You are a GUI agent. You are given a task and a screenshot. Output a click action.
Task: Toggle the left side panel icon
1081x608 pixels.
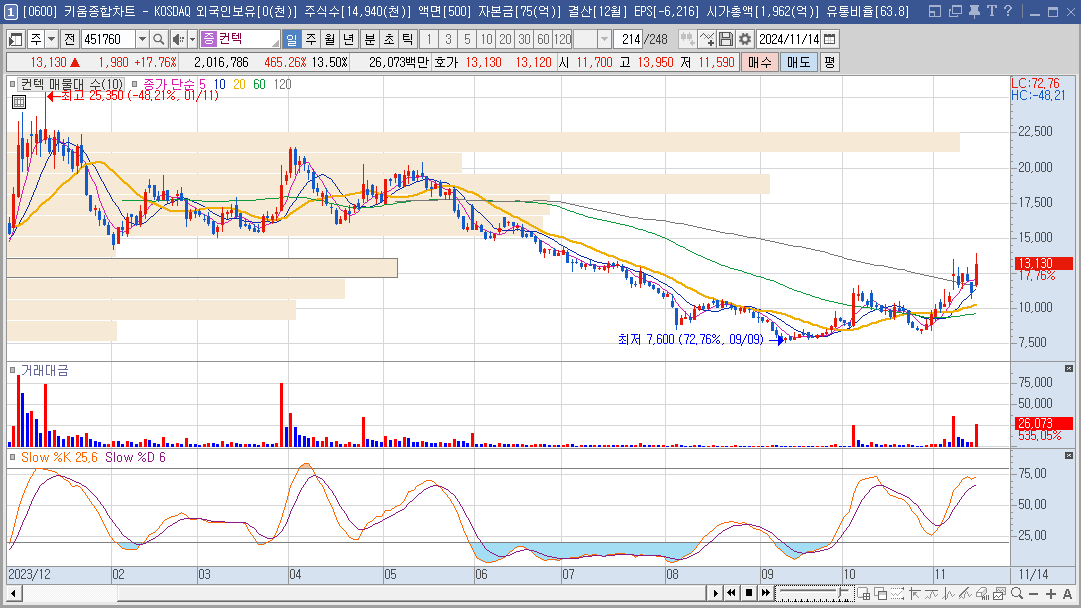pos(15,39)
